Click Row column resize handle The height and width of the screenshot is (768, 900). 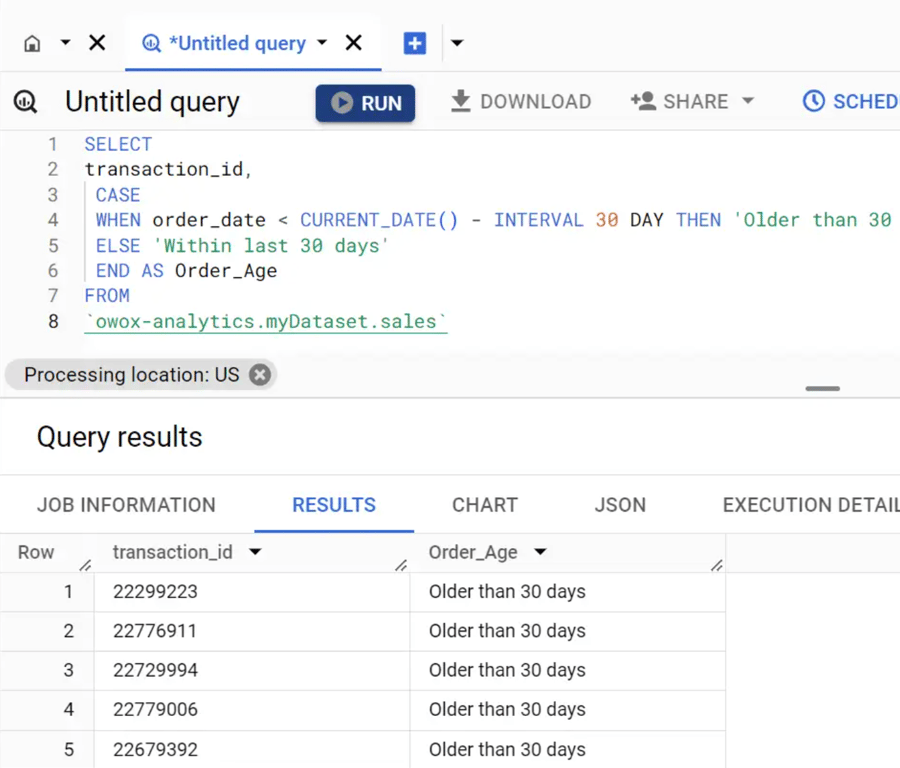point(86,565)
